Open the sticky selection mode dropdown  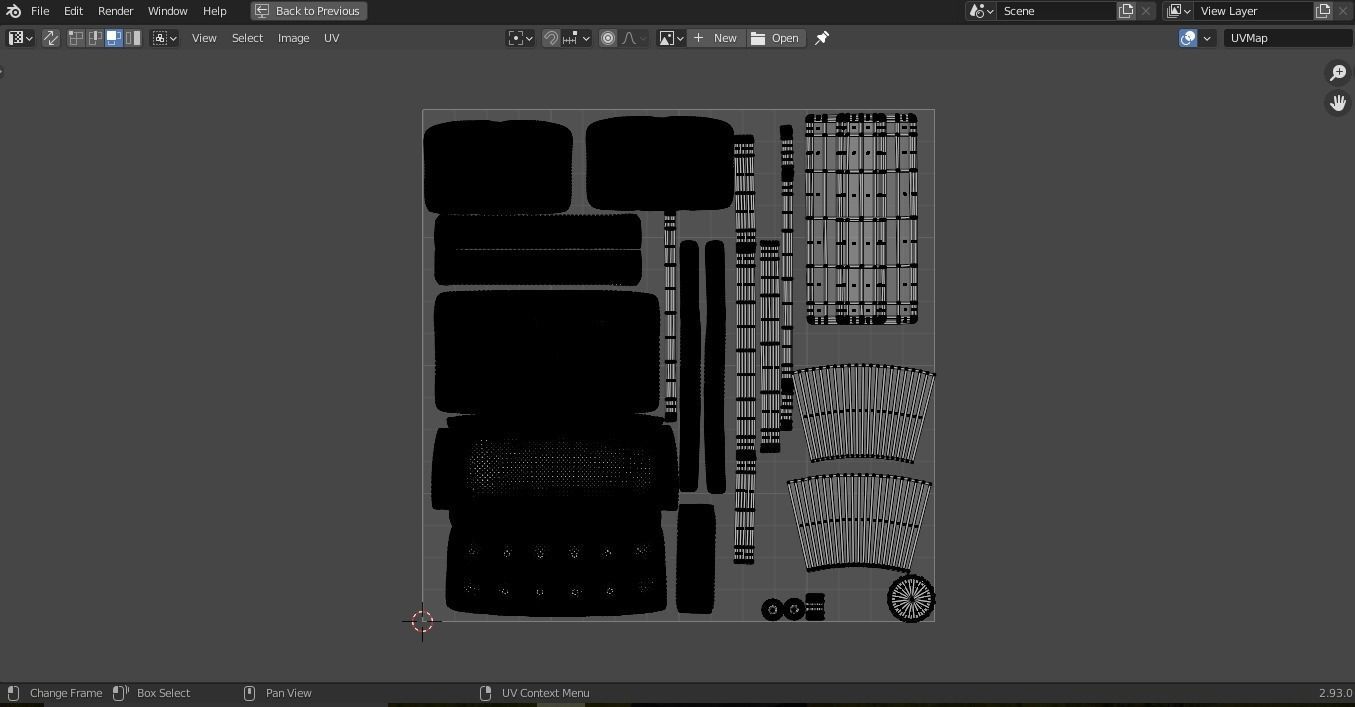tap(165, 38)
